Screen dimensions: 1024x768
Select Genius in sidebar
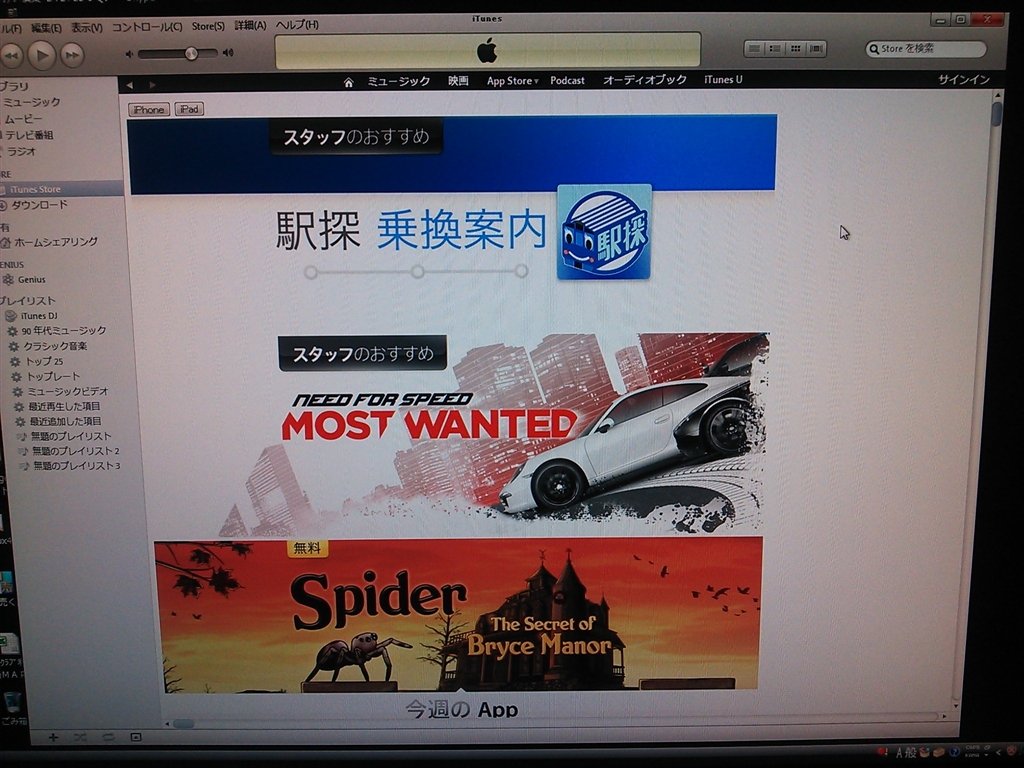(31, 280)
